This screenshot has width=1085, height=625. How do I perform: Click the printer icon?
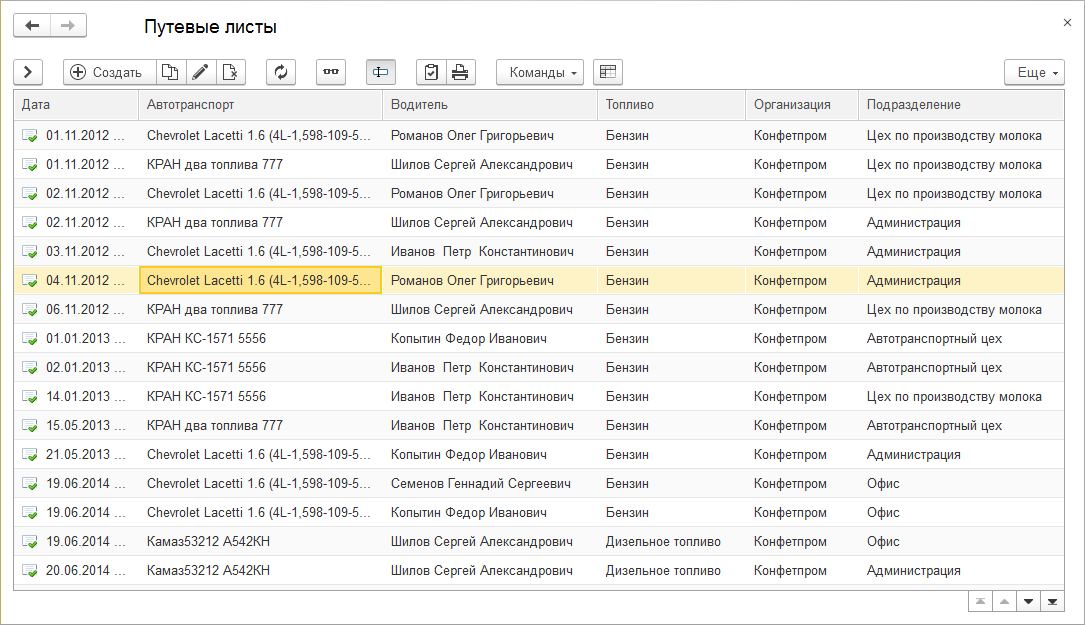point(460,72)
